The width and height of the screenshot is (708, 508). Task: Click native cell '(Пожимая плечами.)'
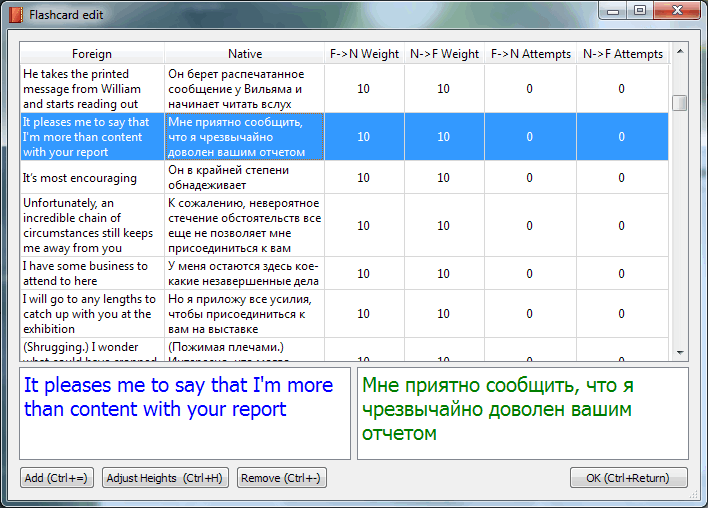pyautogui.click(x=244, y=350)
